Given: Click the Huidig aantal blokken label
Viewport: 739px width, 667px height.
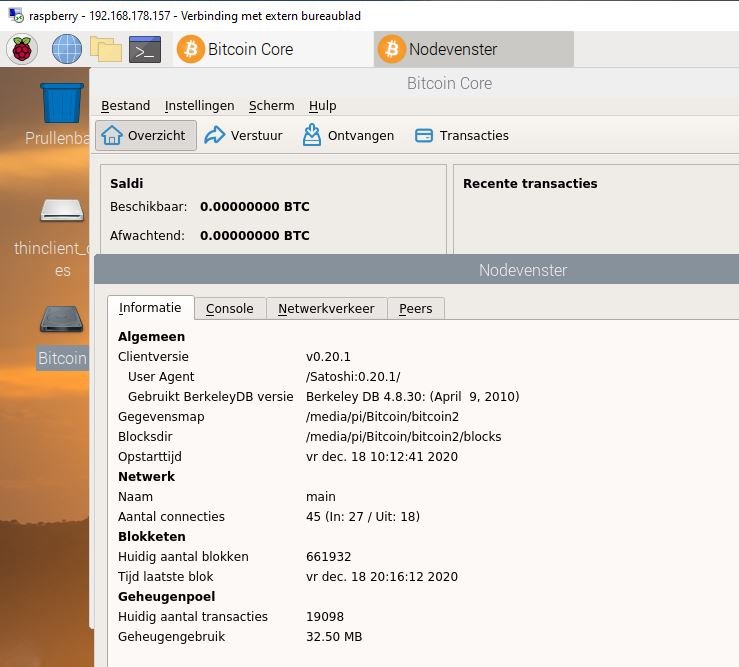Looking at the screenshot, I should (183, 557).
